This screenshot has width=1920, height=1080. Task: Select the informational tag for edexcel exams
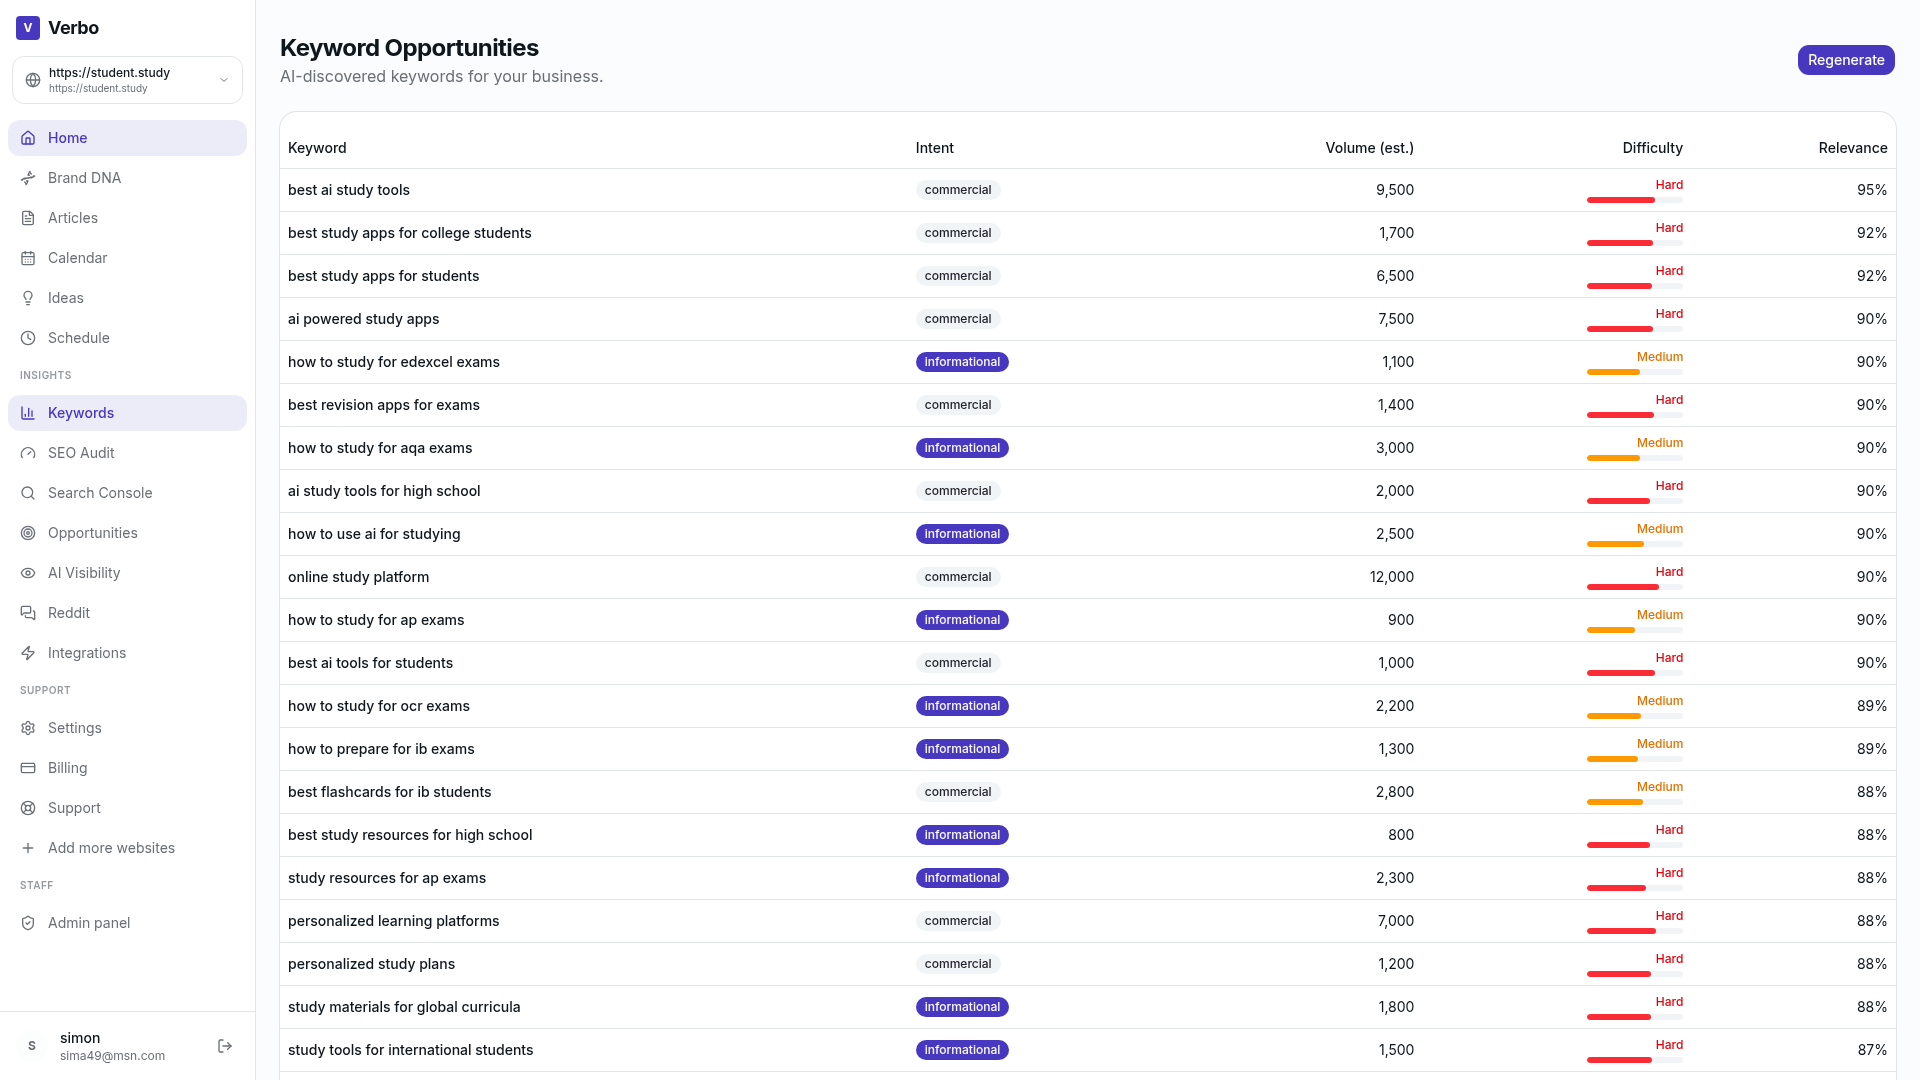click(x=962, y=362)
